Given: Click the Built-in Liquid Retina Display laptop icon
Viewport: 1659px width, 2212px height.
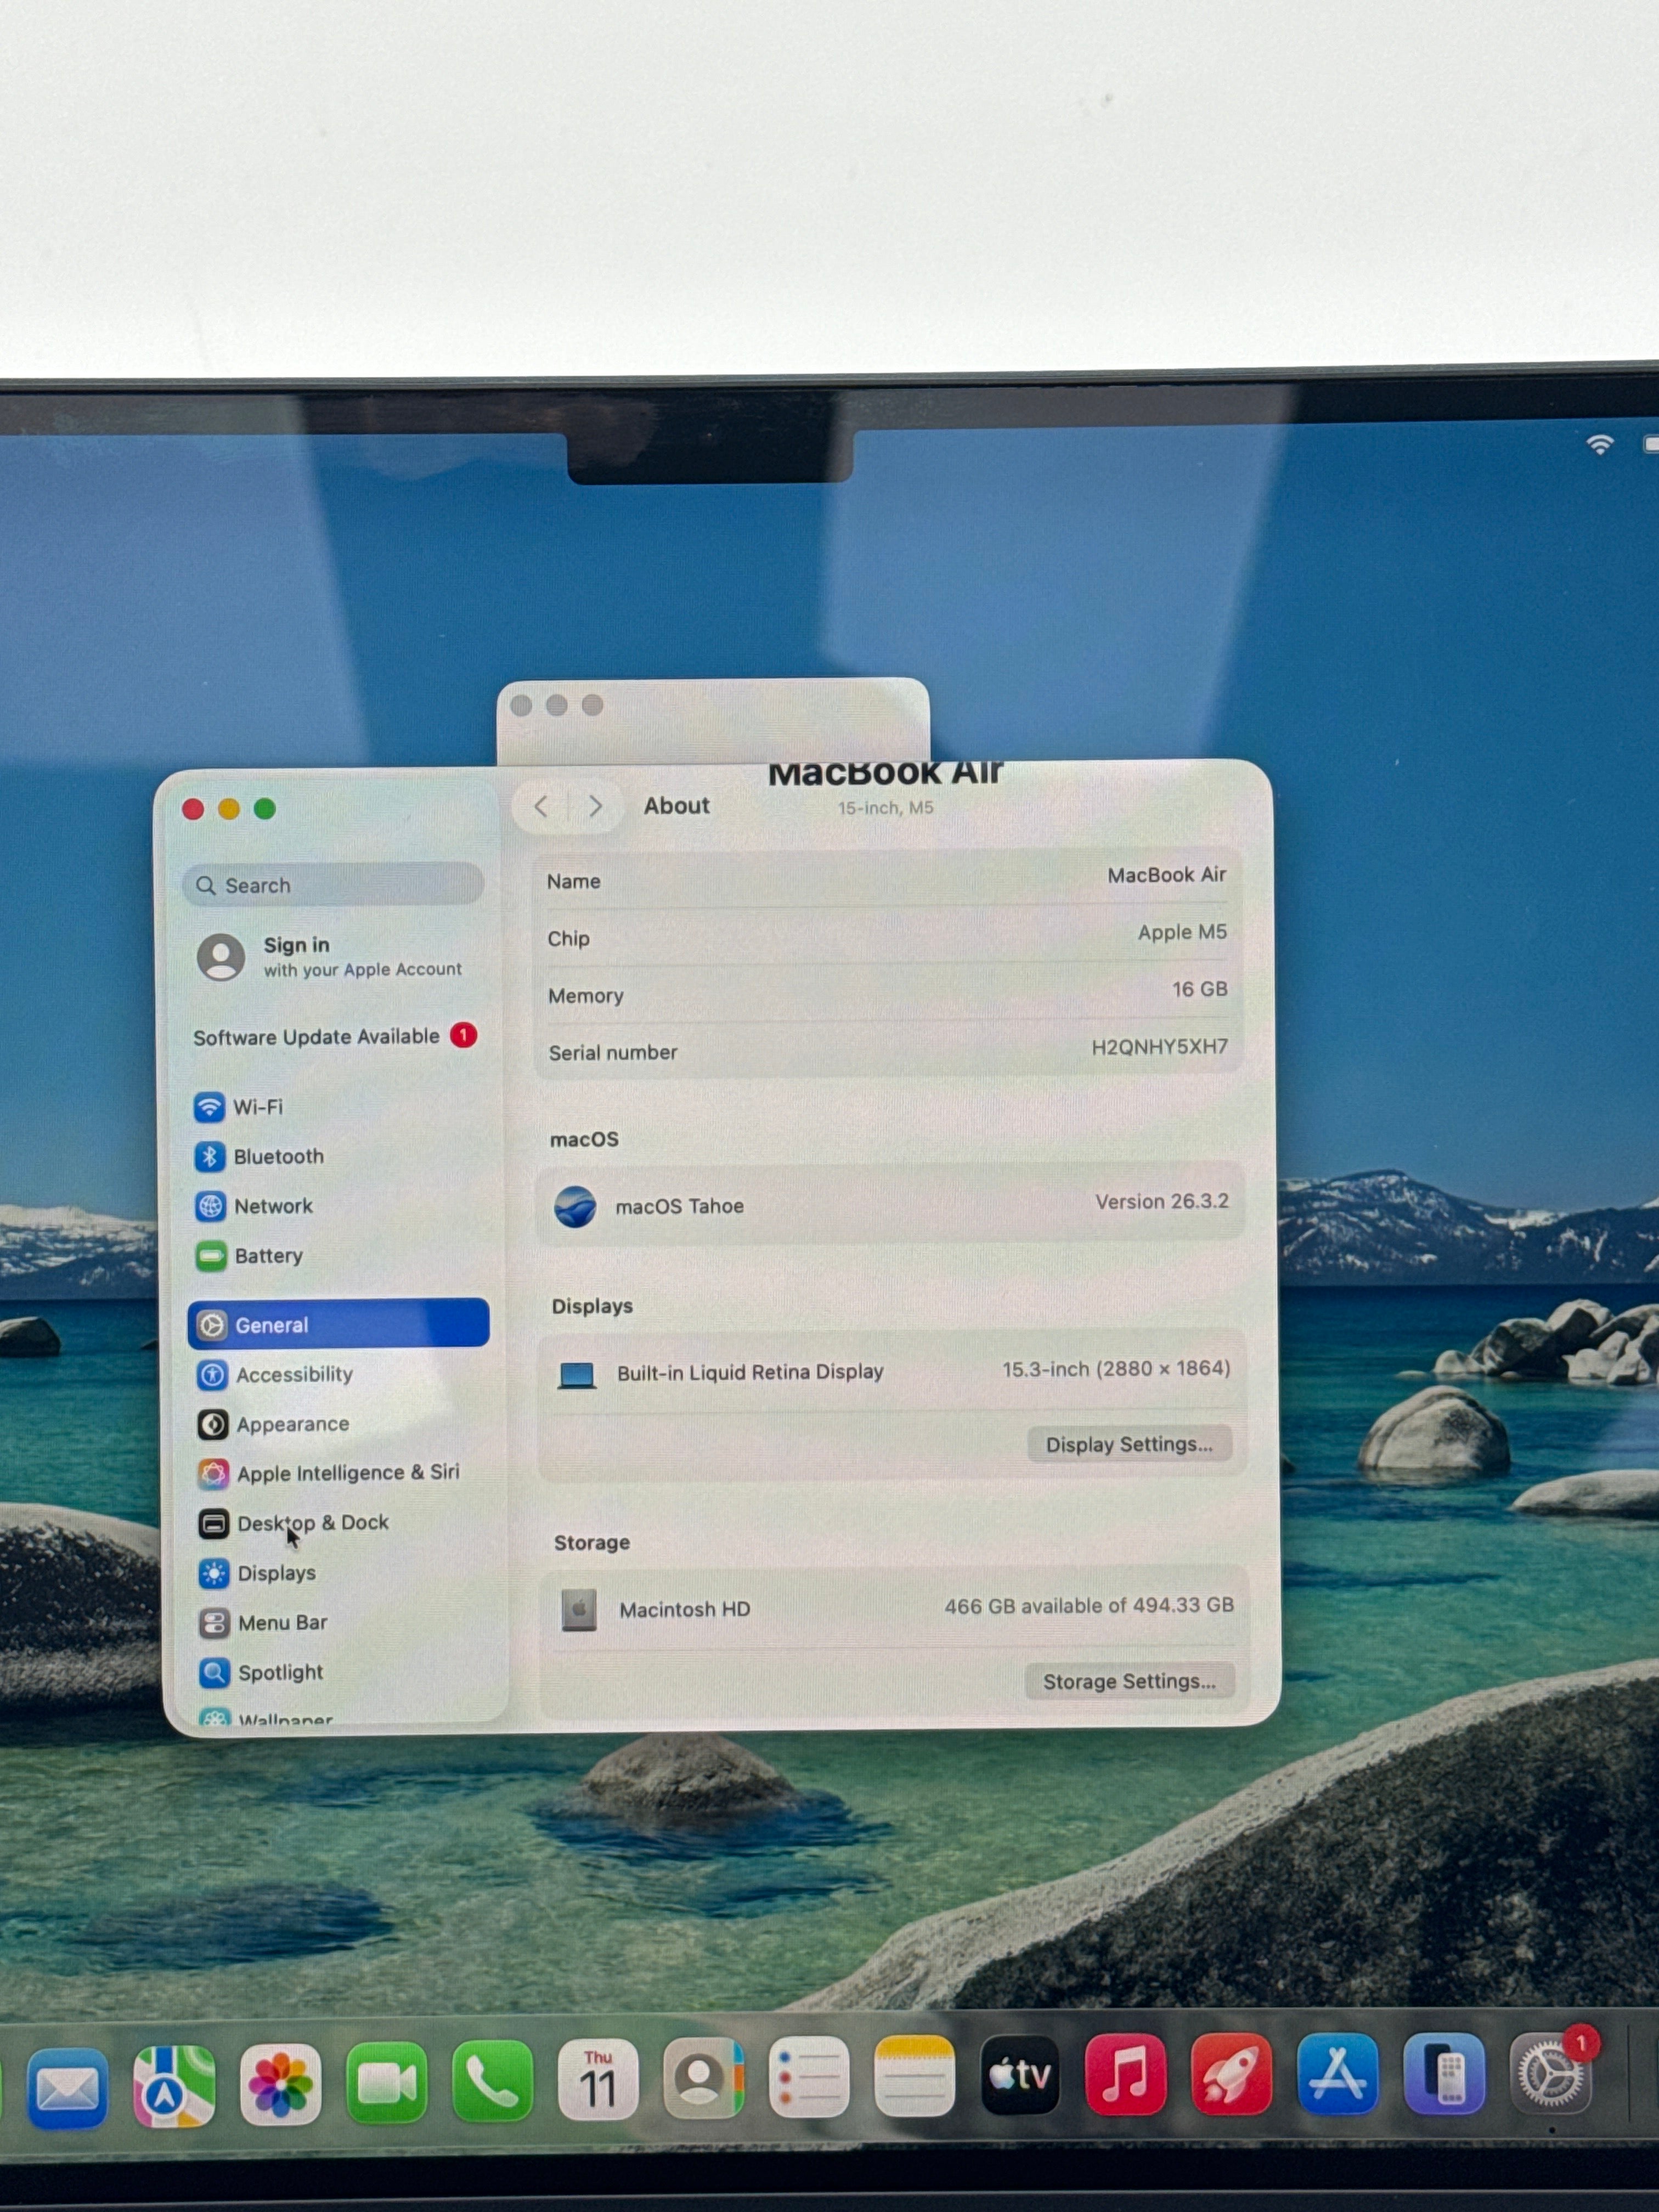Looking at the screenshot, I should (x=577, y=1376).
